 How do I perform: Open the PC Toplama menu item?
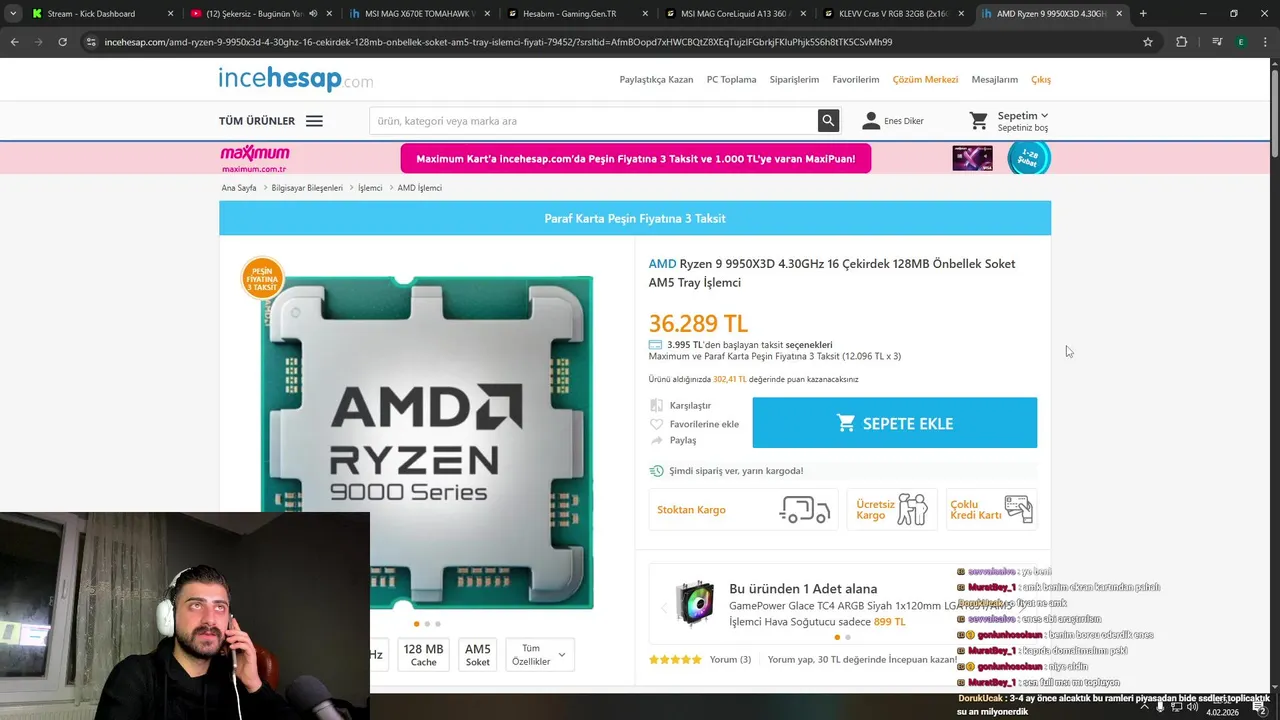731,79
